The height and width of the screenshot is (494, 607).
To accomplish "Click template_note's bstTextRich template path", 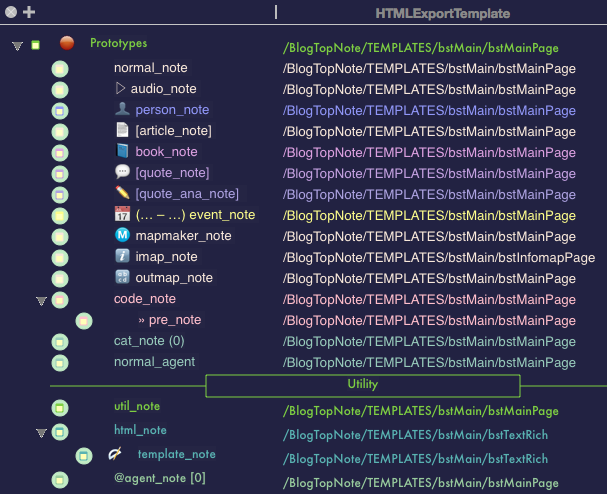I will pyautogui.click(x=415, y=459).
